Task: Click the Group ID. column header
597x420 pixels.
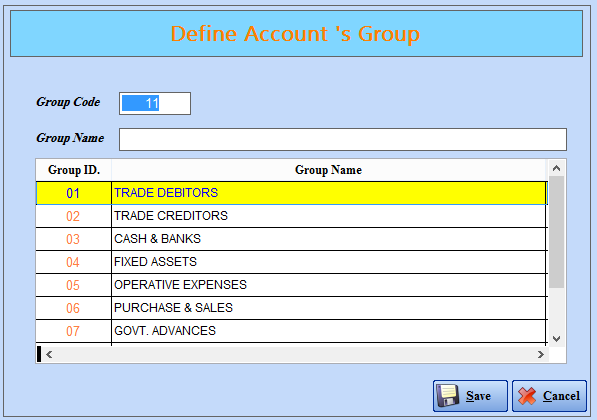Action: click(x=74, y=170)
